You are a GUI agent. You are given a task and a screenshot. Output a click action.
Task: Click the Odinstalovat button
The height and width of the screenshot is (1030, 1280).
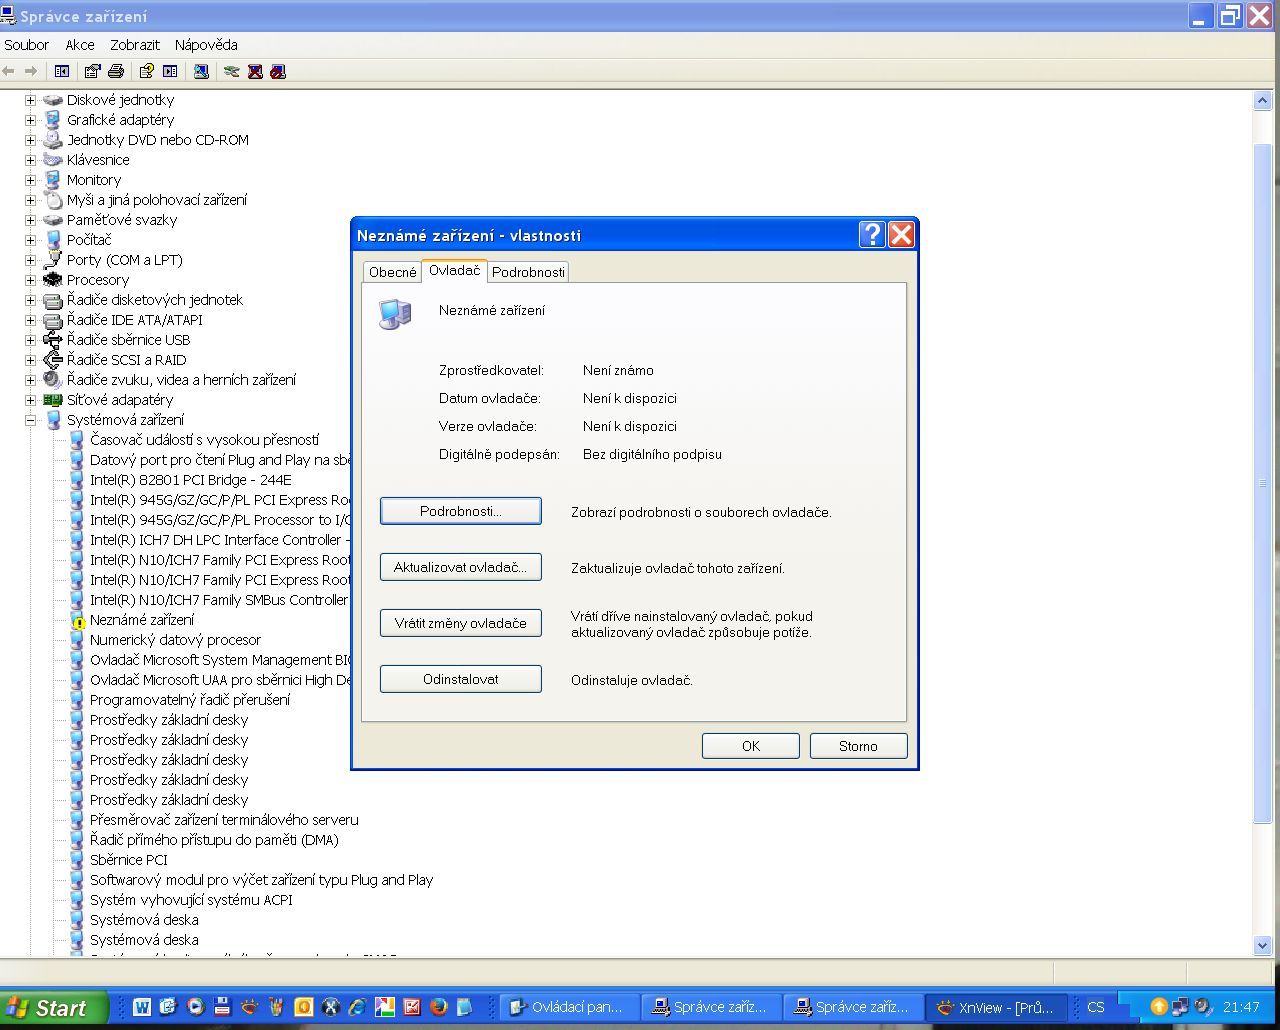point(461,679)
